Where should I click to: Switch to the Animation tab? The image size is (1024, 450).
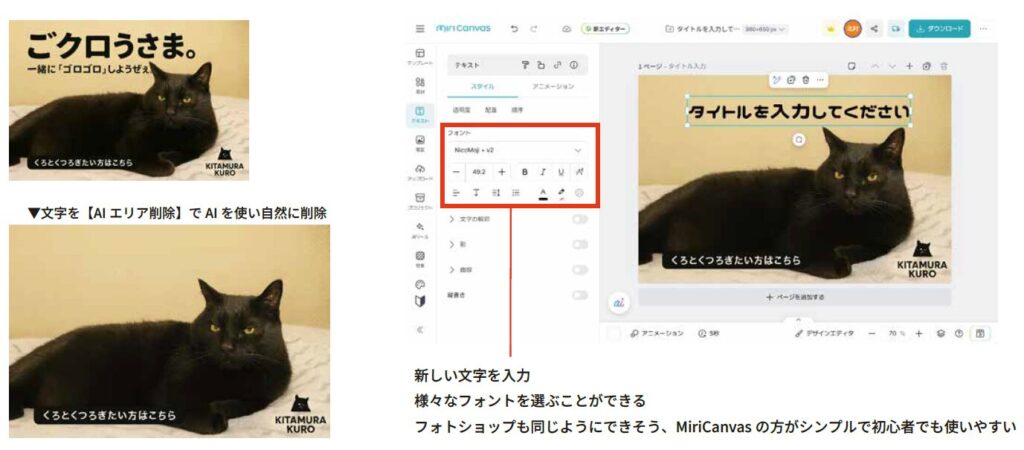(553, 86)
